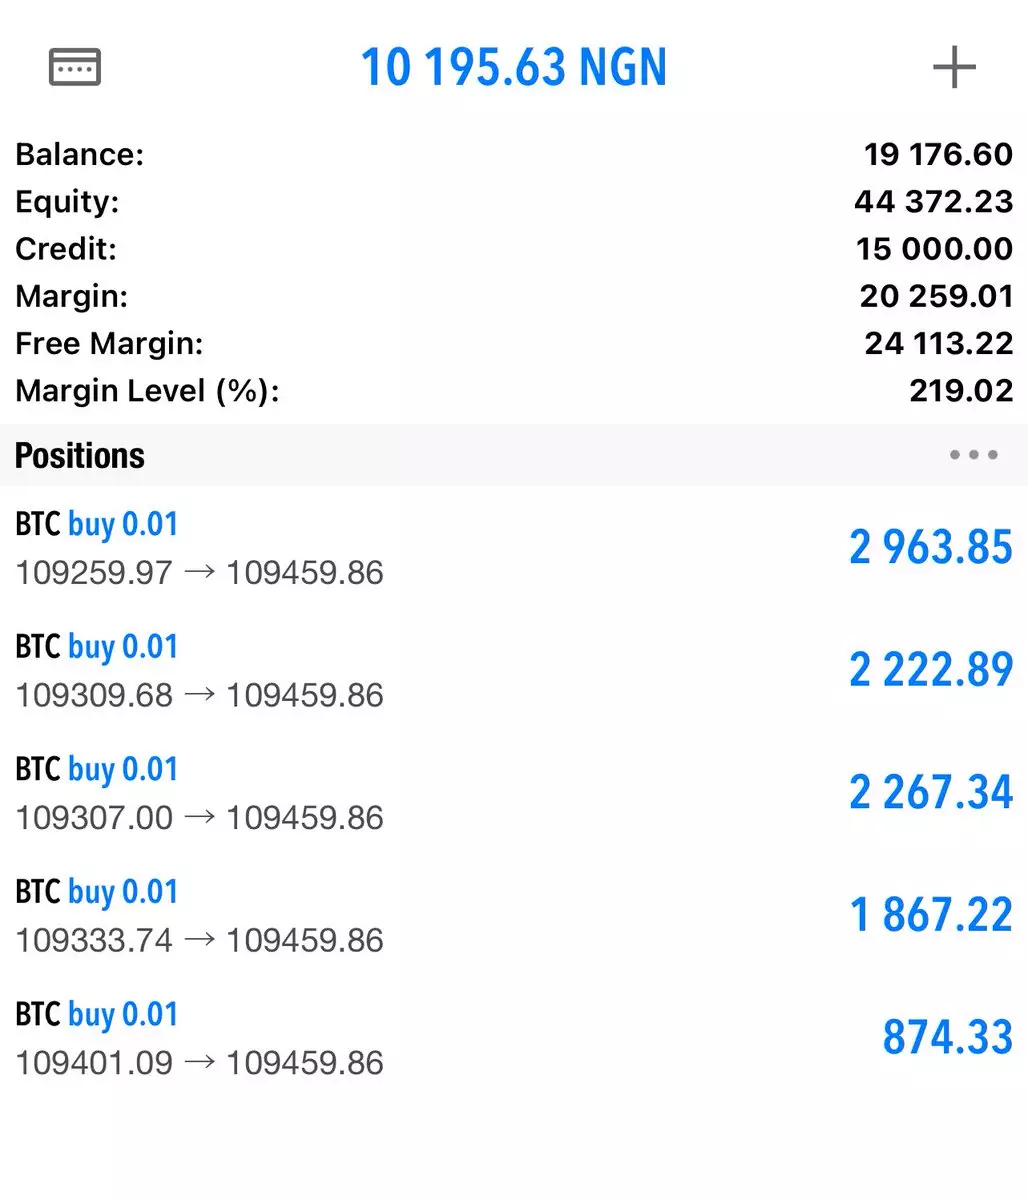
Task: Tap the 874.33 profit value
Action: [947, 1038]
